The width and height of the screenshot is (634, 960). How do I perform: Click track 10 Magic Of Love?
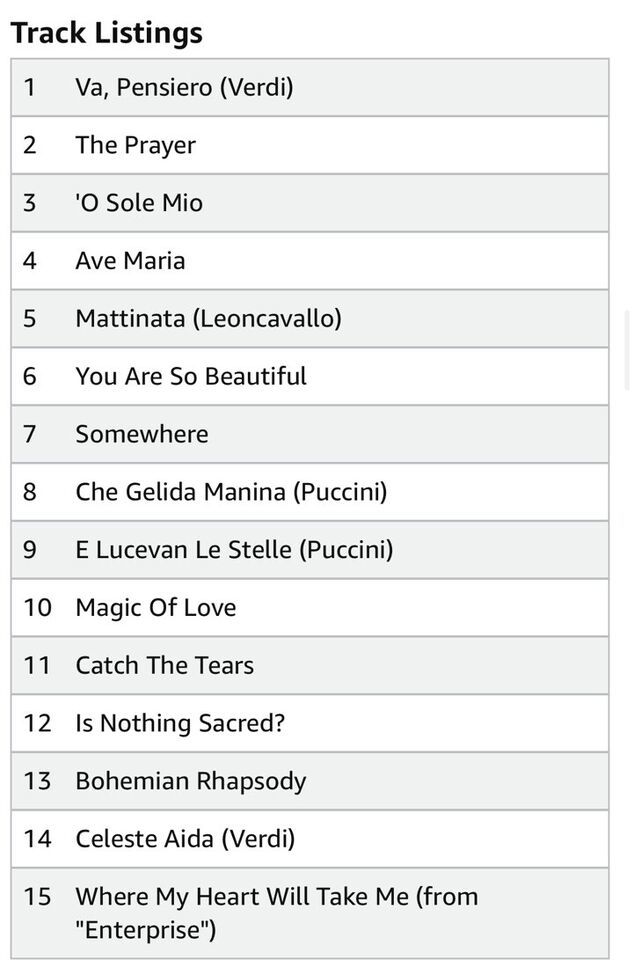point(310,608)
